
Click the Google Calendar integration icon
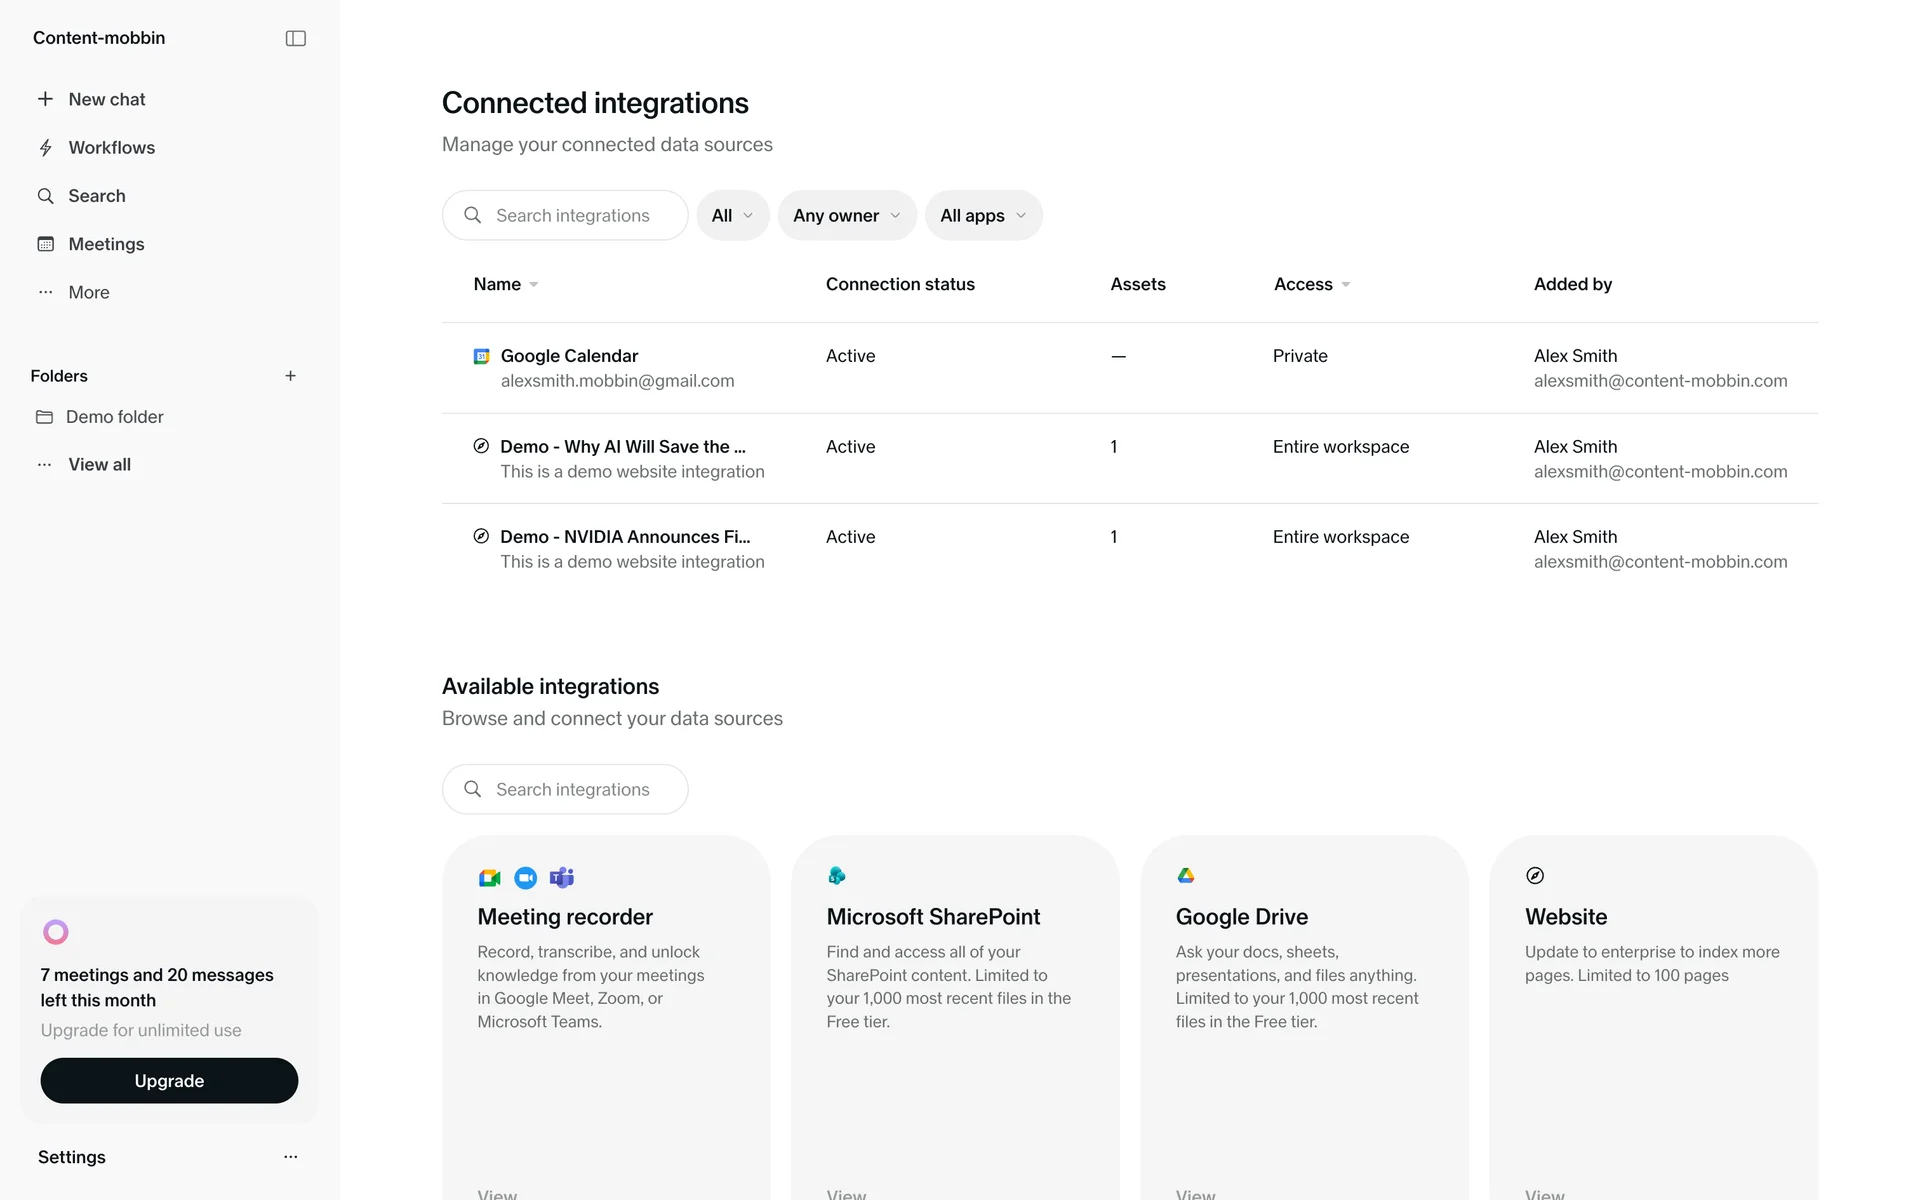click(x=481, y=356)
